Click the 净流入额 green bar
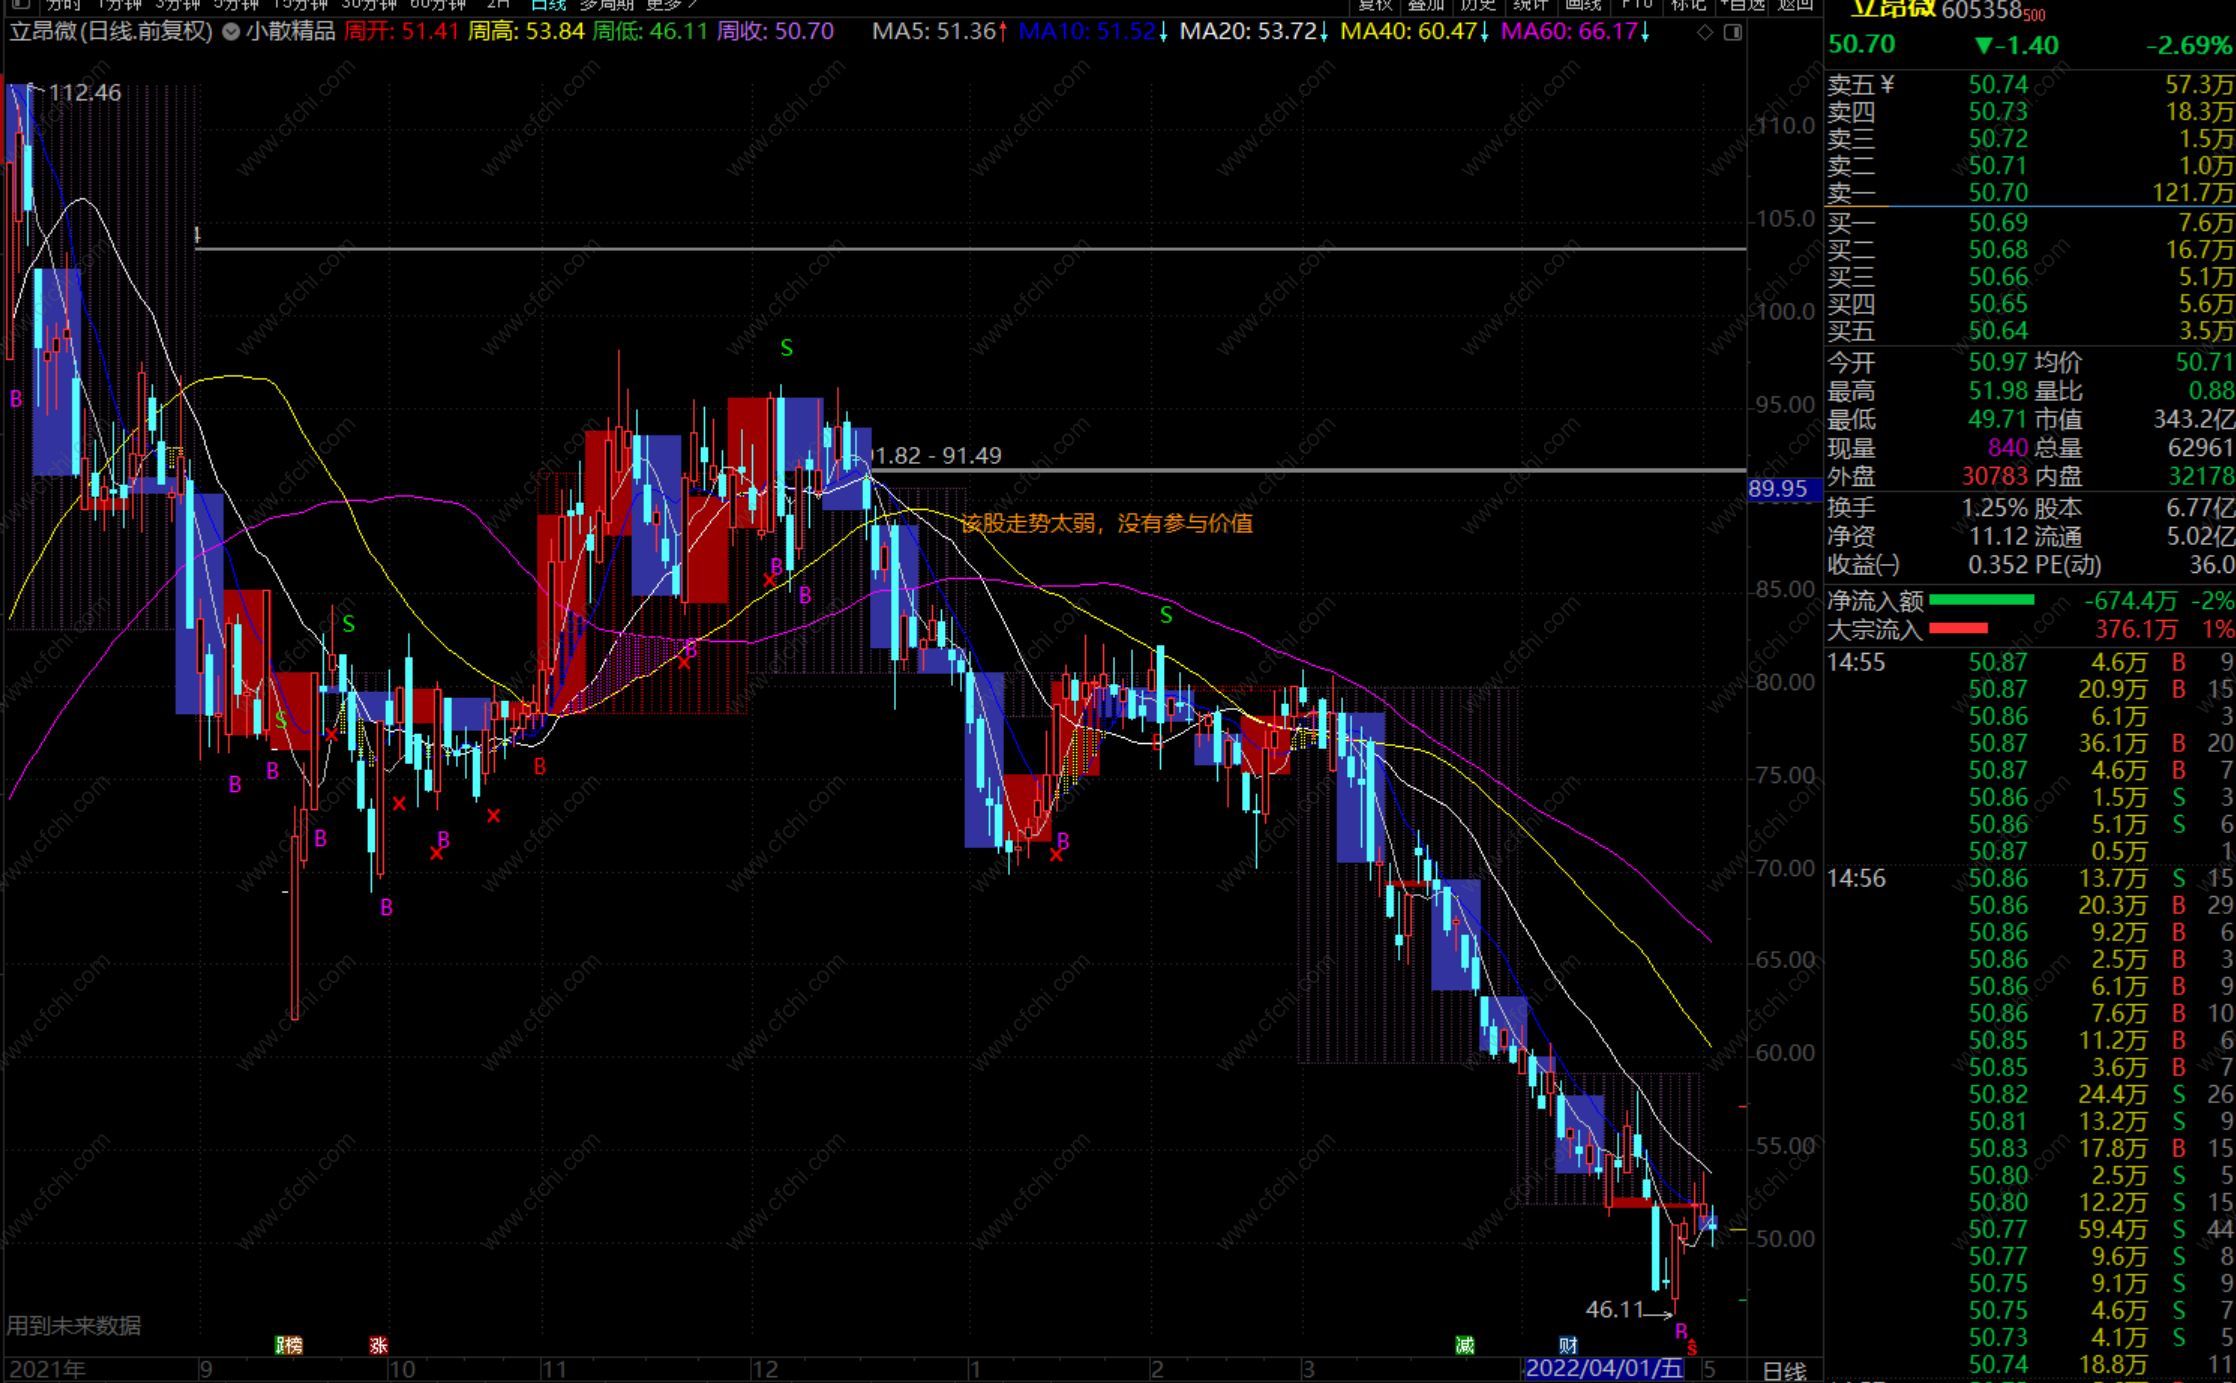This screenshot has height=1383, width=2236. 1981,600
